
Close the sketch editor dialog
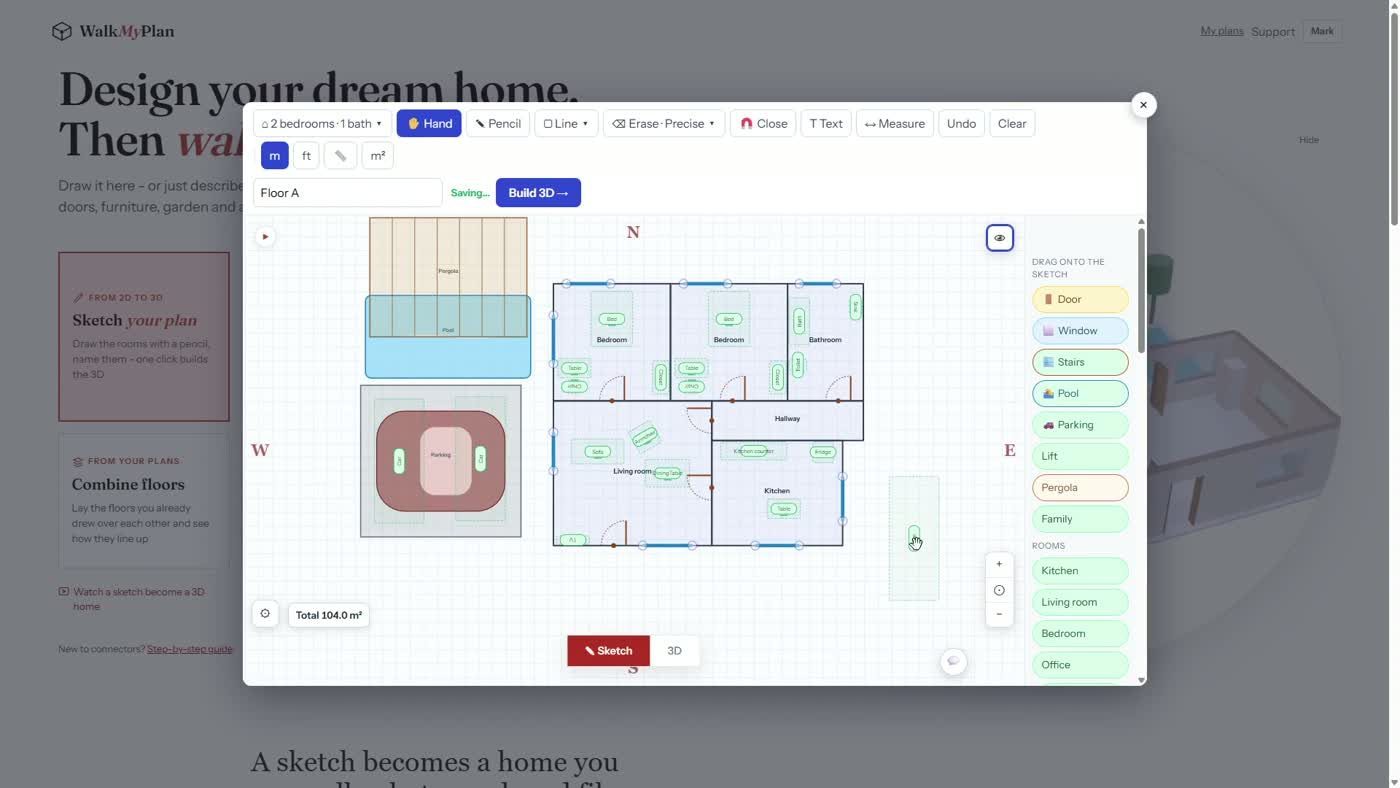(1144, 104)
